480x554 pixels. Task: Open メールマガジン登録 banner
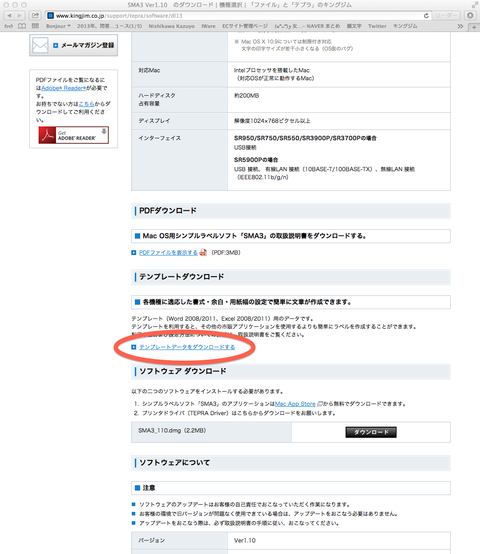pyautogui.click(x=73, y=45)
